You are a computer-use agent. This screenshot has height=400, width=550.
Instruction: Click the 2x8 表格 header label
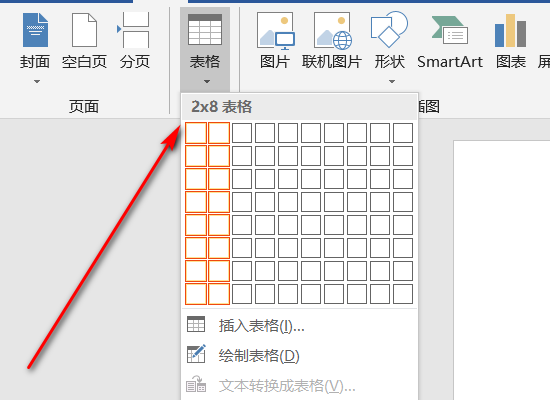pos(221,107)
